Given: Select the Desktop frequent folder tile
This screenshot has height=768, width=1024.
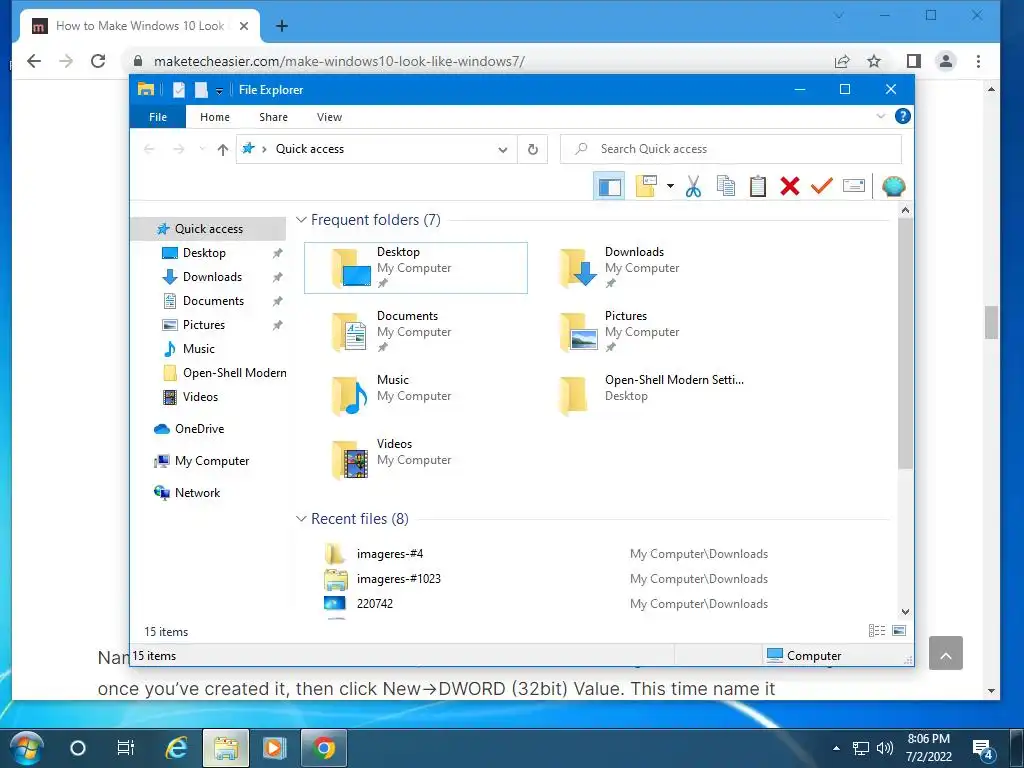Looking at the screenshot, I should coord(416,268).
